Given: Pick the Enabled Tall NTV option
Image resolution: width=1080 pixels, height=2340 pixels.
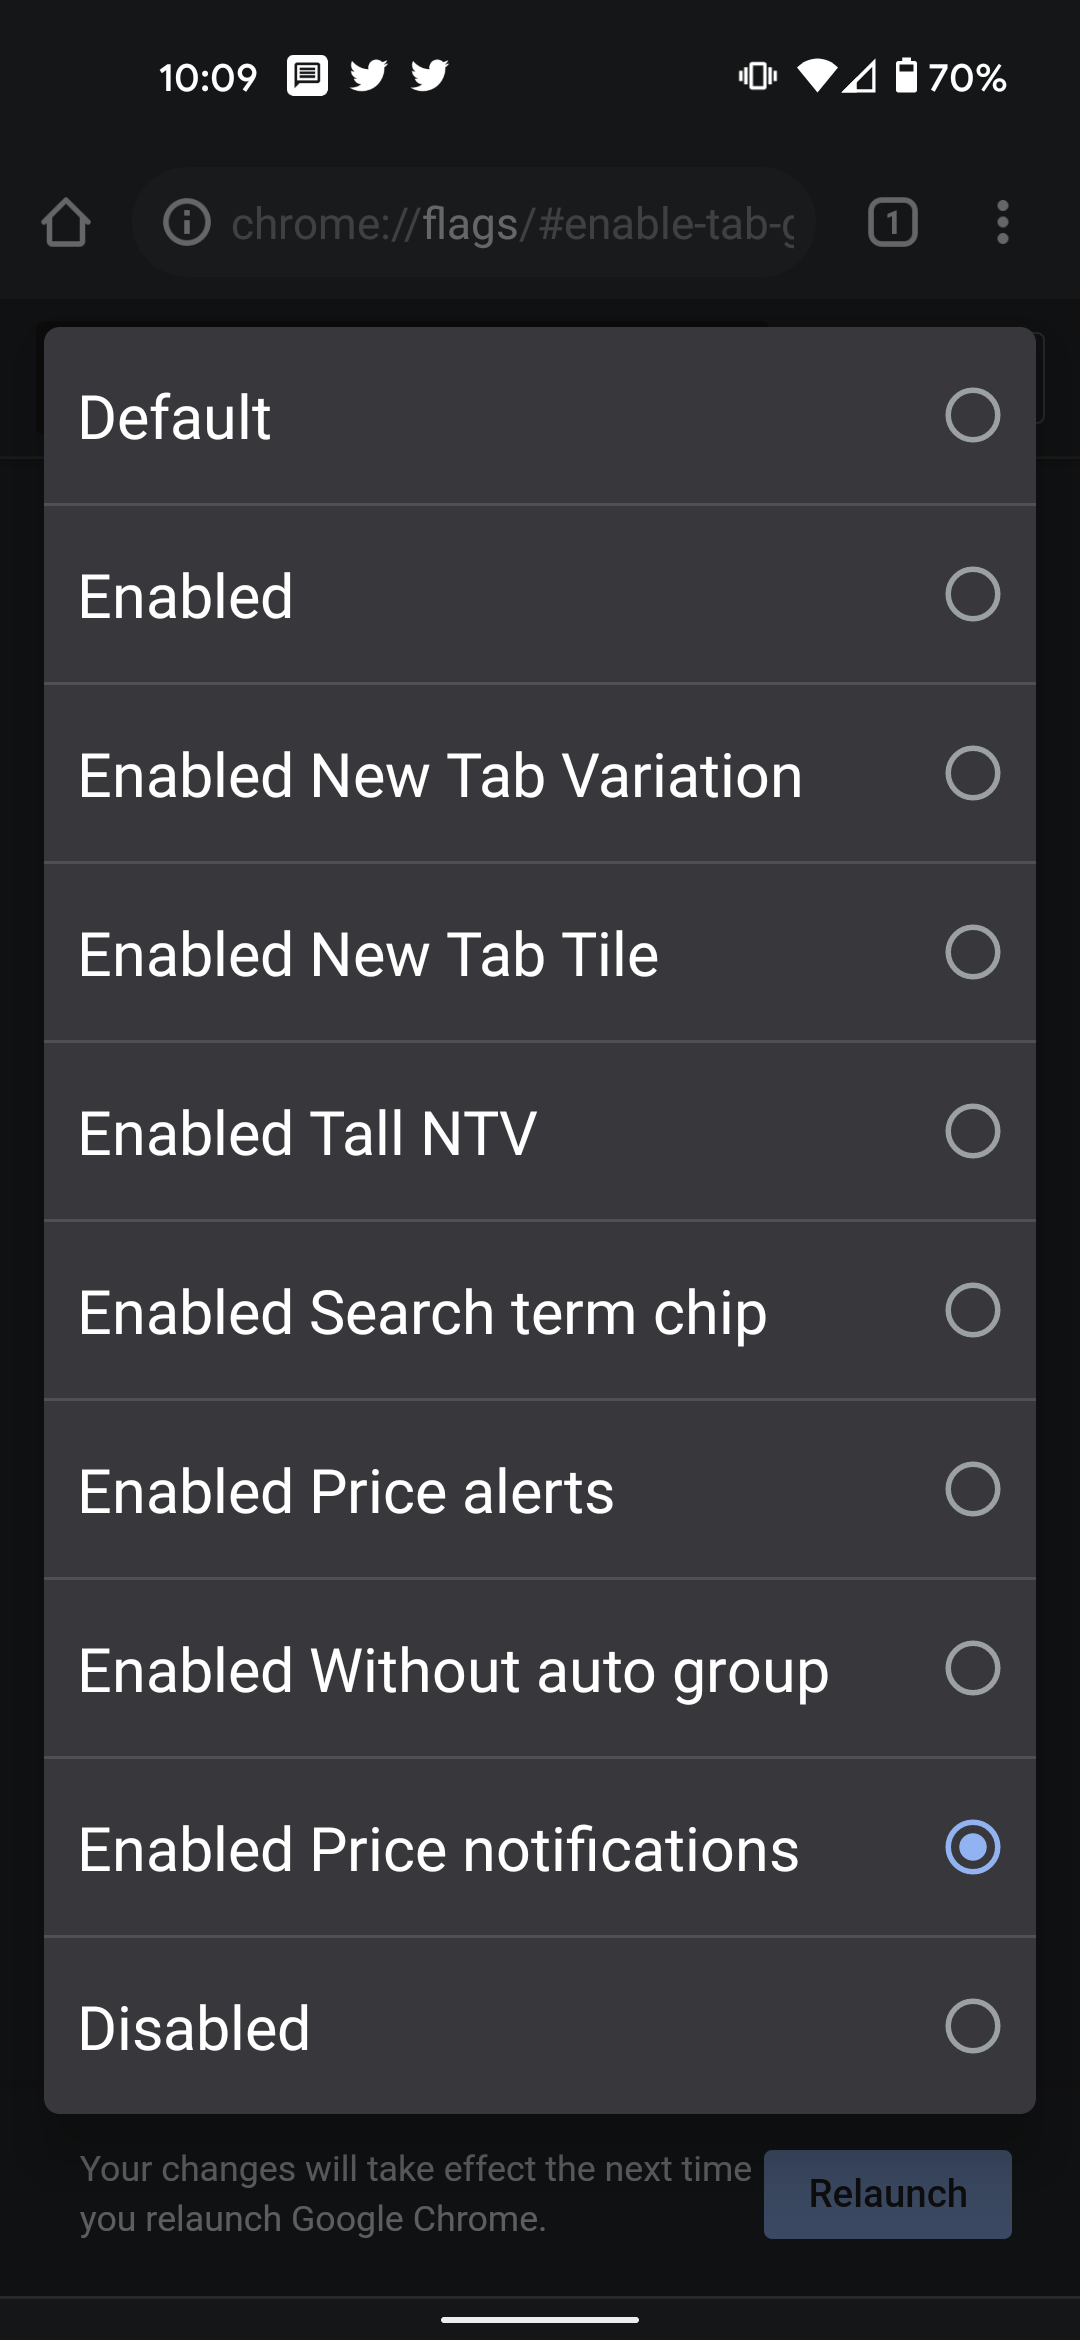Looking at the screenshot, I should [972, 1132].
